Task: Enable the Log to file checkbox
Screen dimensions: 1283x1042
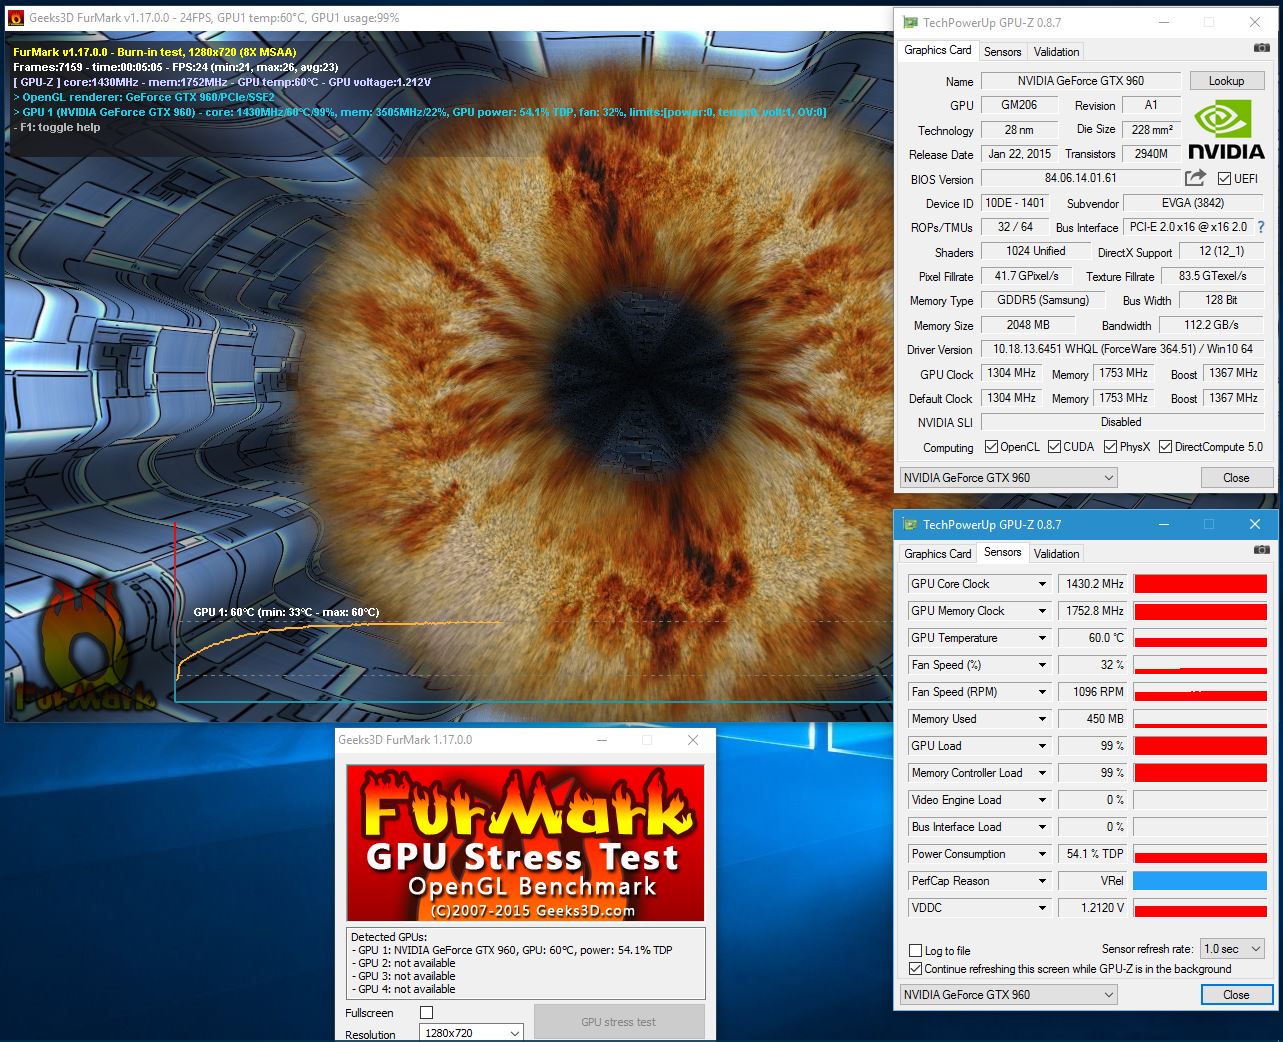Action: click(915, 951)
